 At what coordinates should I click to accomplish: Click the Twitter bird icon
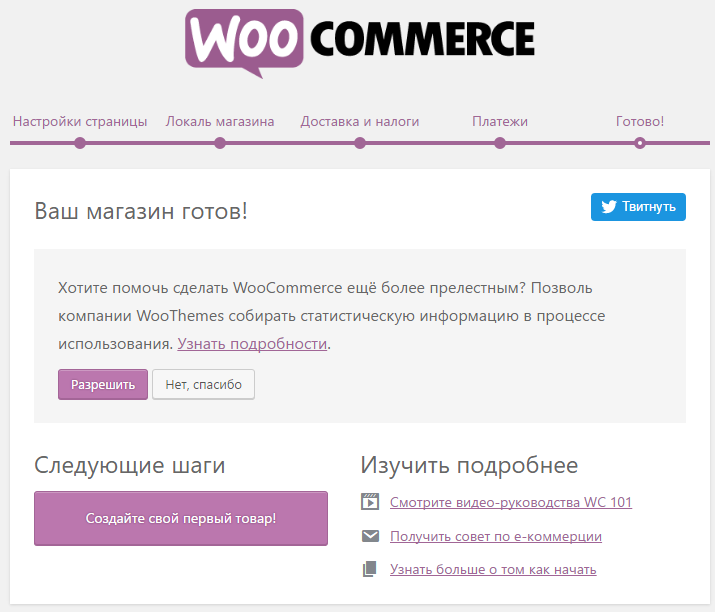coord(609,207)
